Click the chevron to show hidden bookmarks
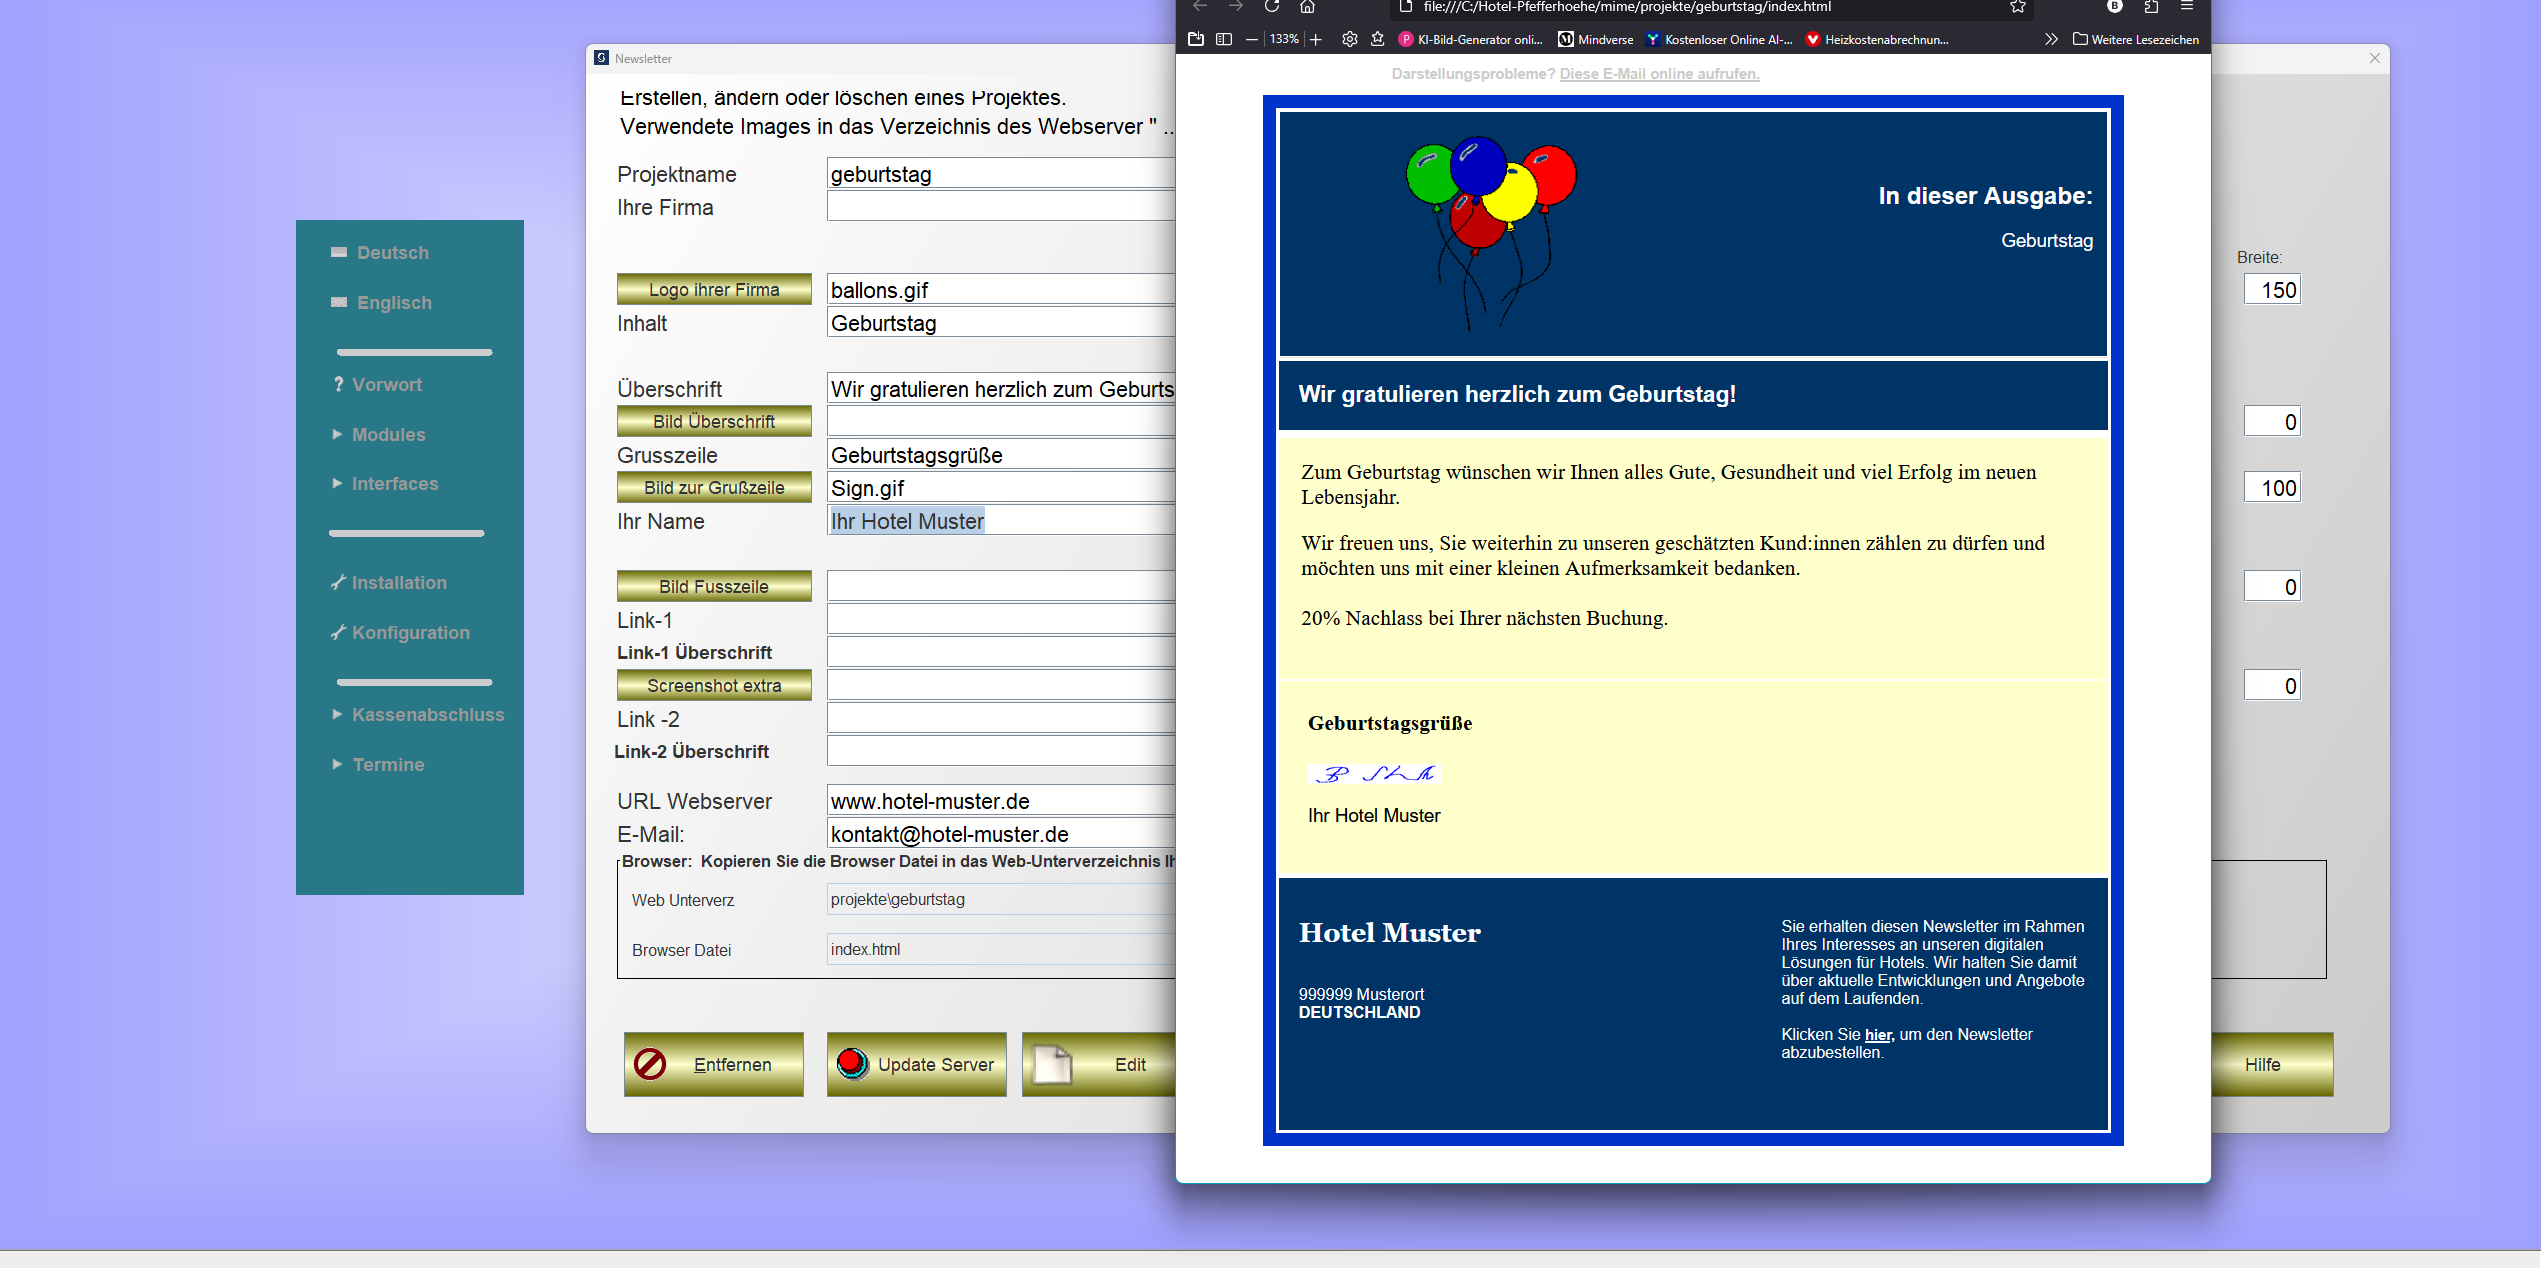The height and width of the screenshot is (1268, 2541). click(x=2050, y=40)
